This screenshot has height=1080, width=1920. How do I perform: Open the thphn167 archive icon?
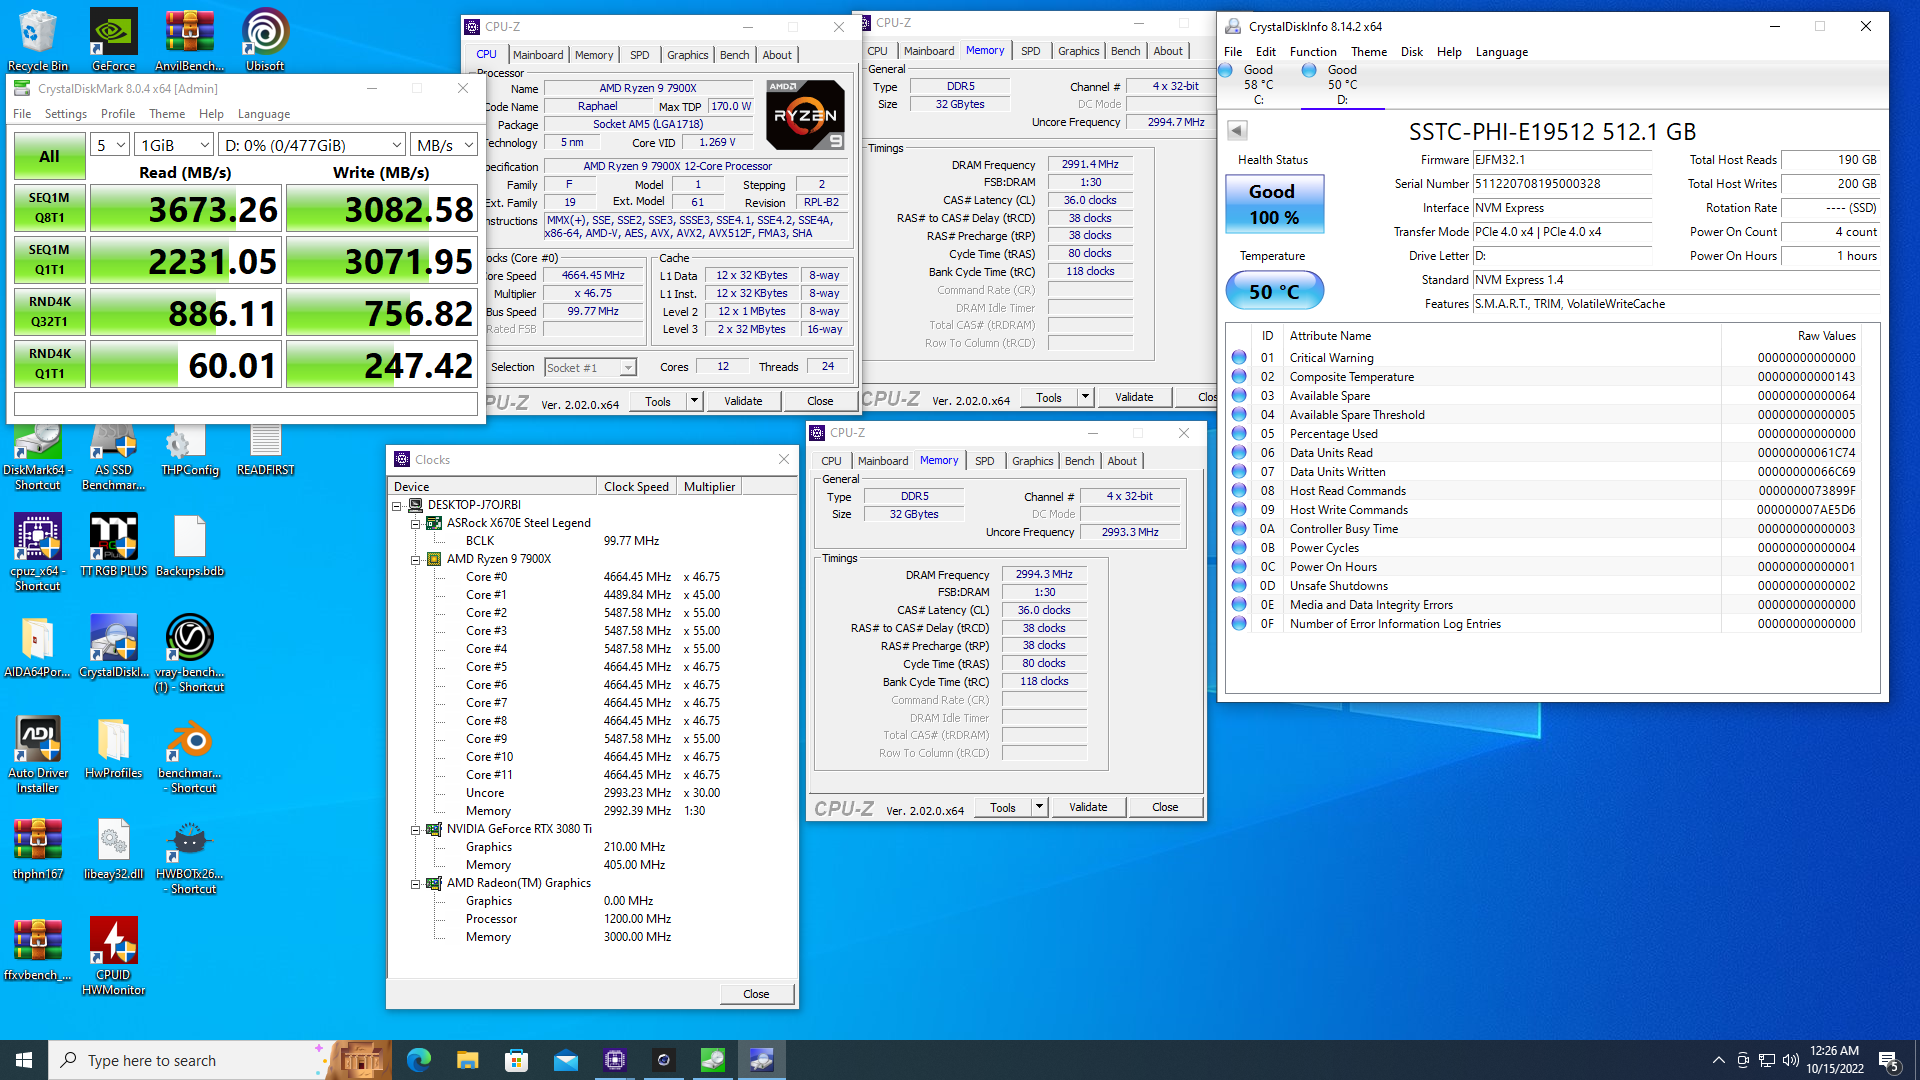(x=38, y=848)
